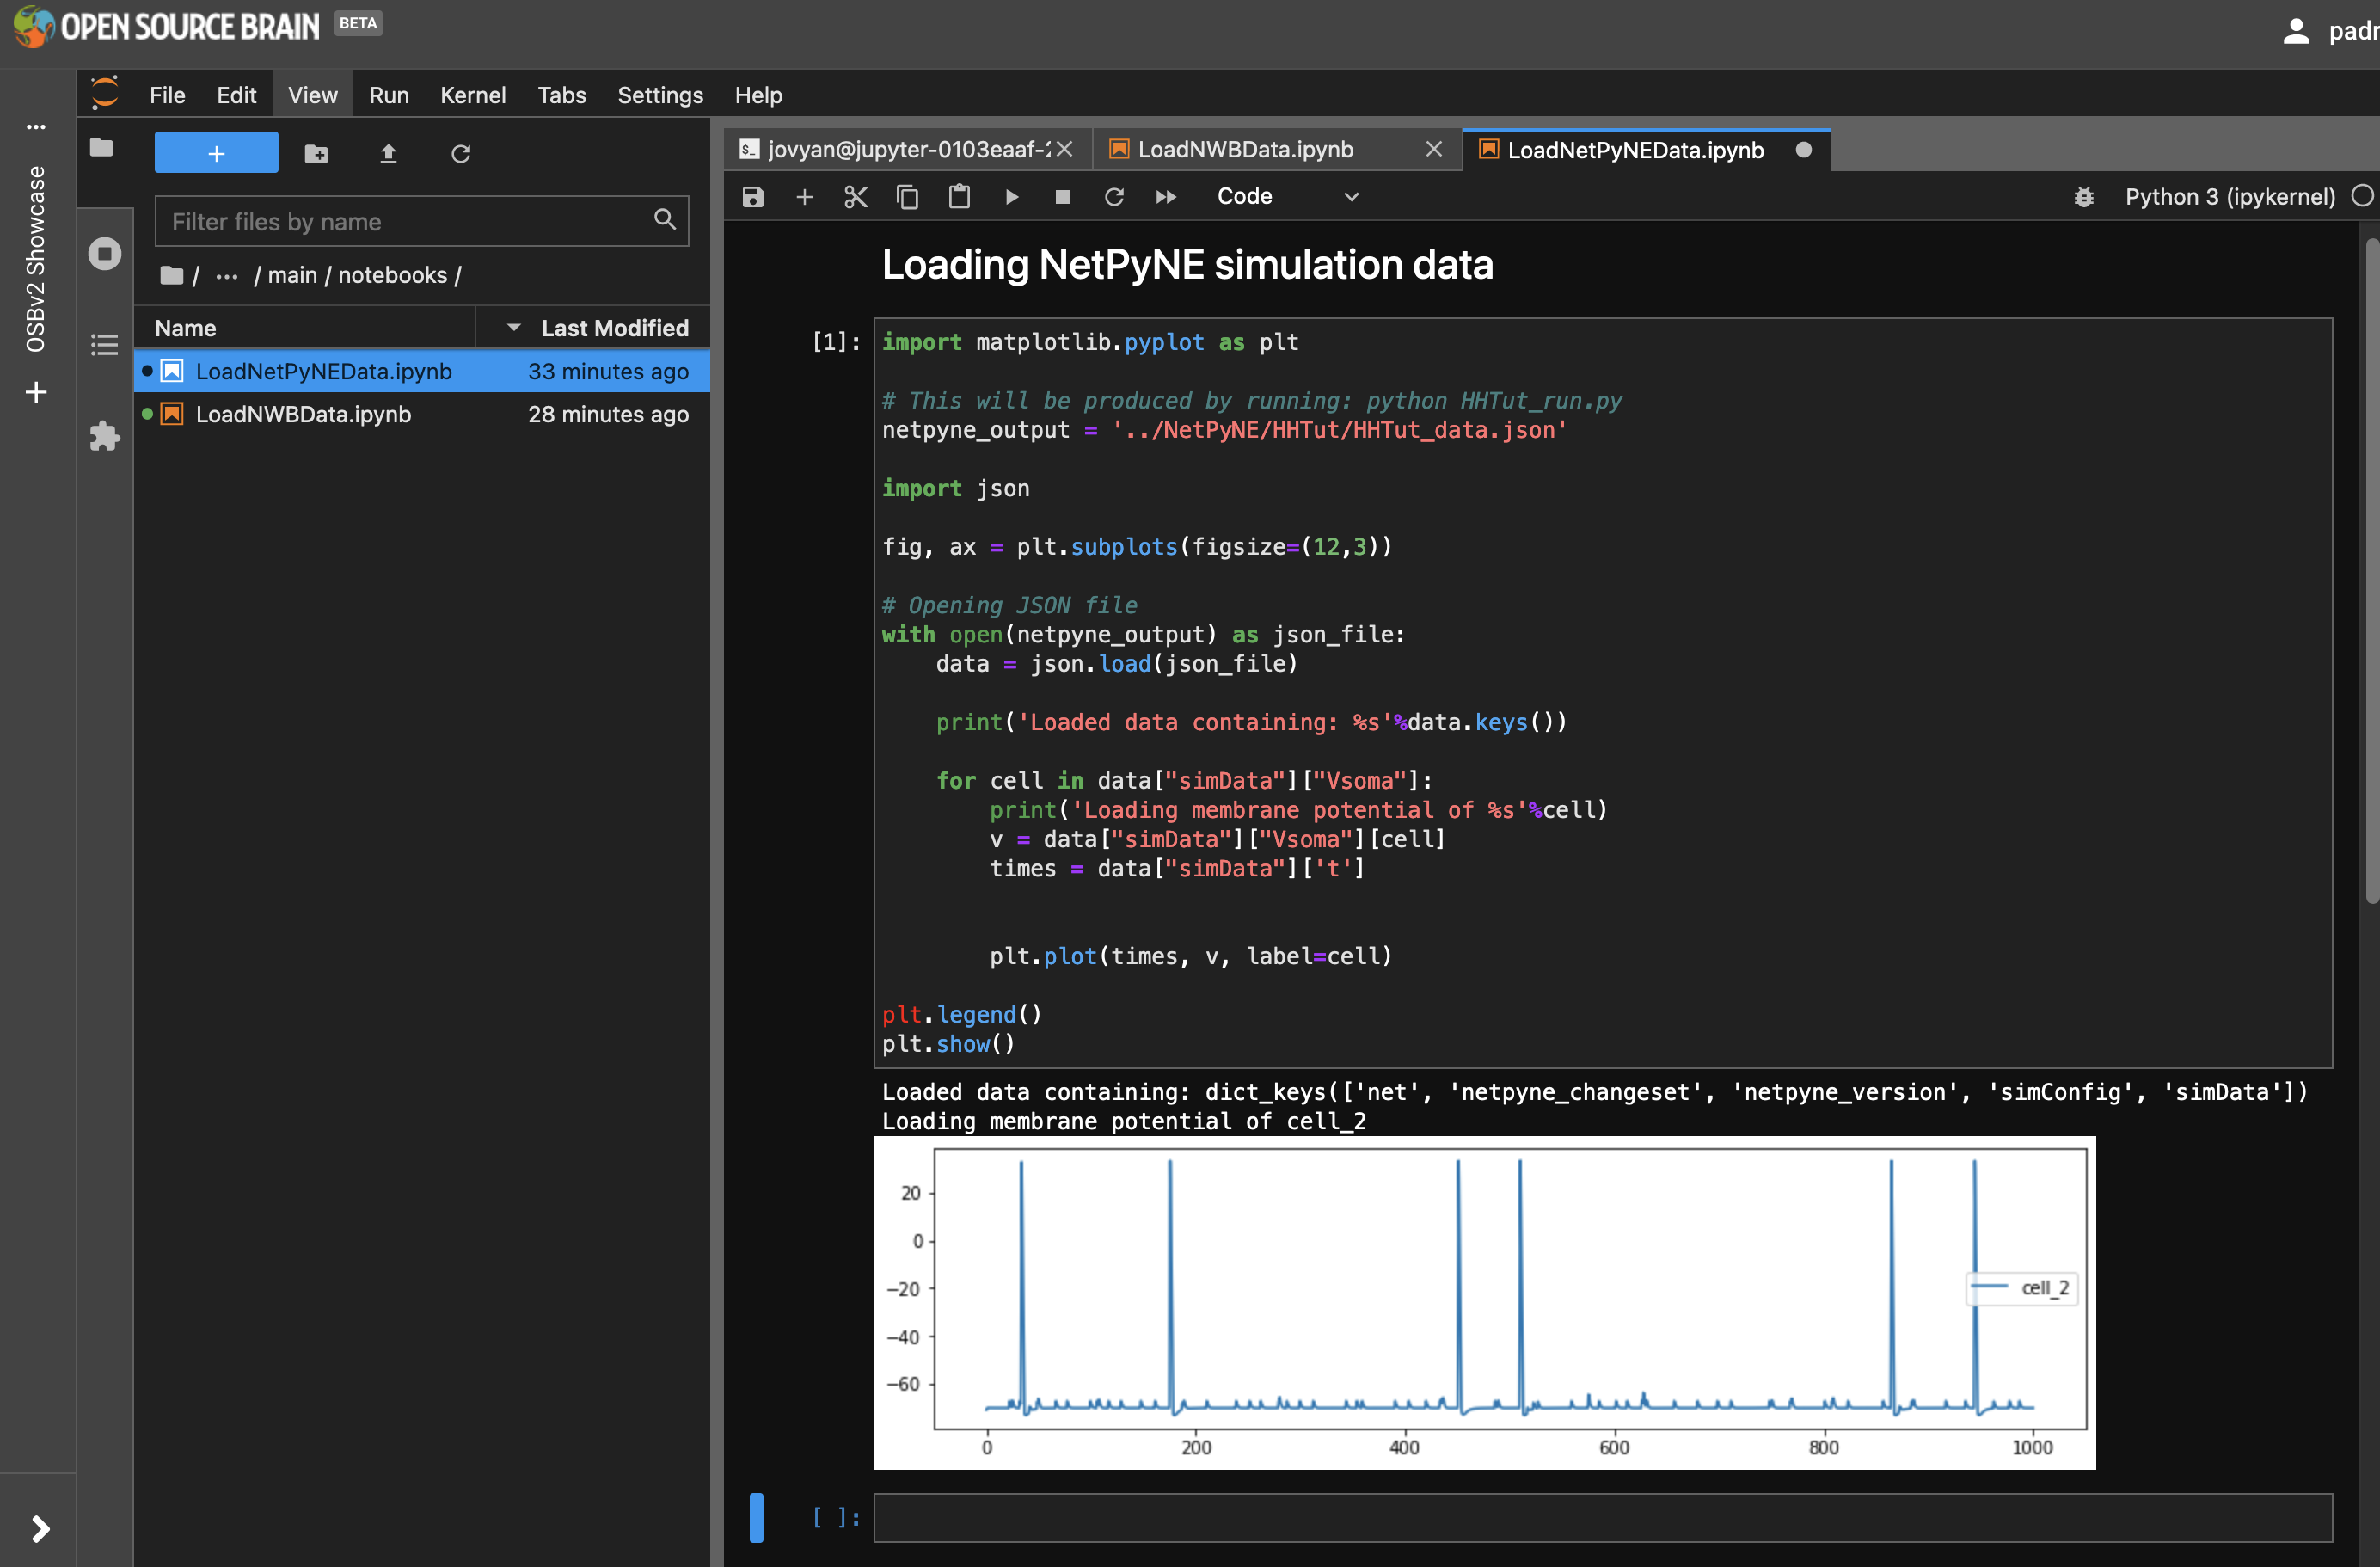
Task: Switch kernel via Python 3 (ipykernel)
Action: pyautogui.click(x=2230, y=197)
